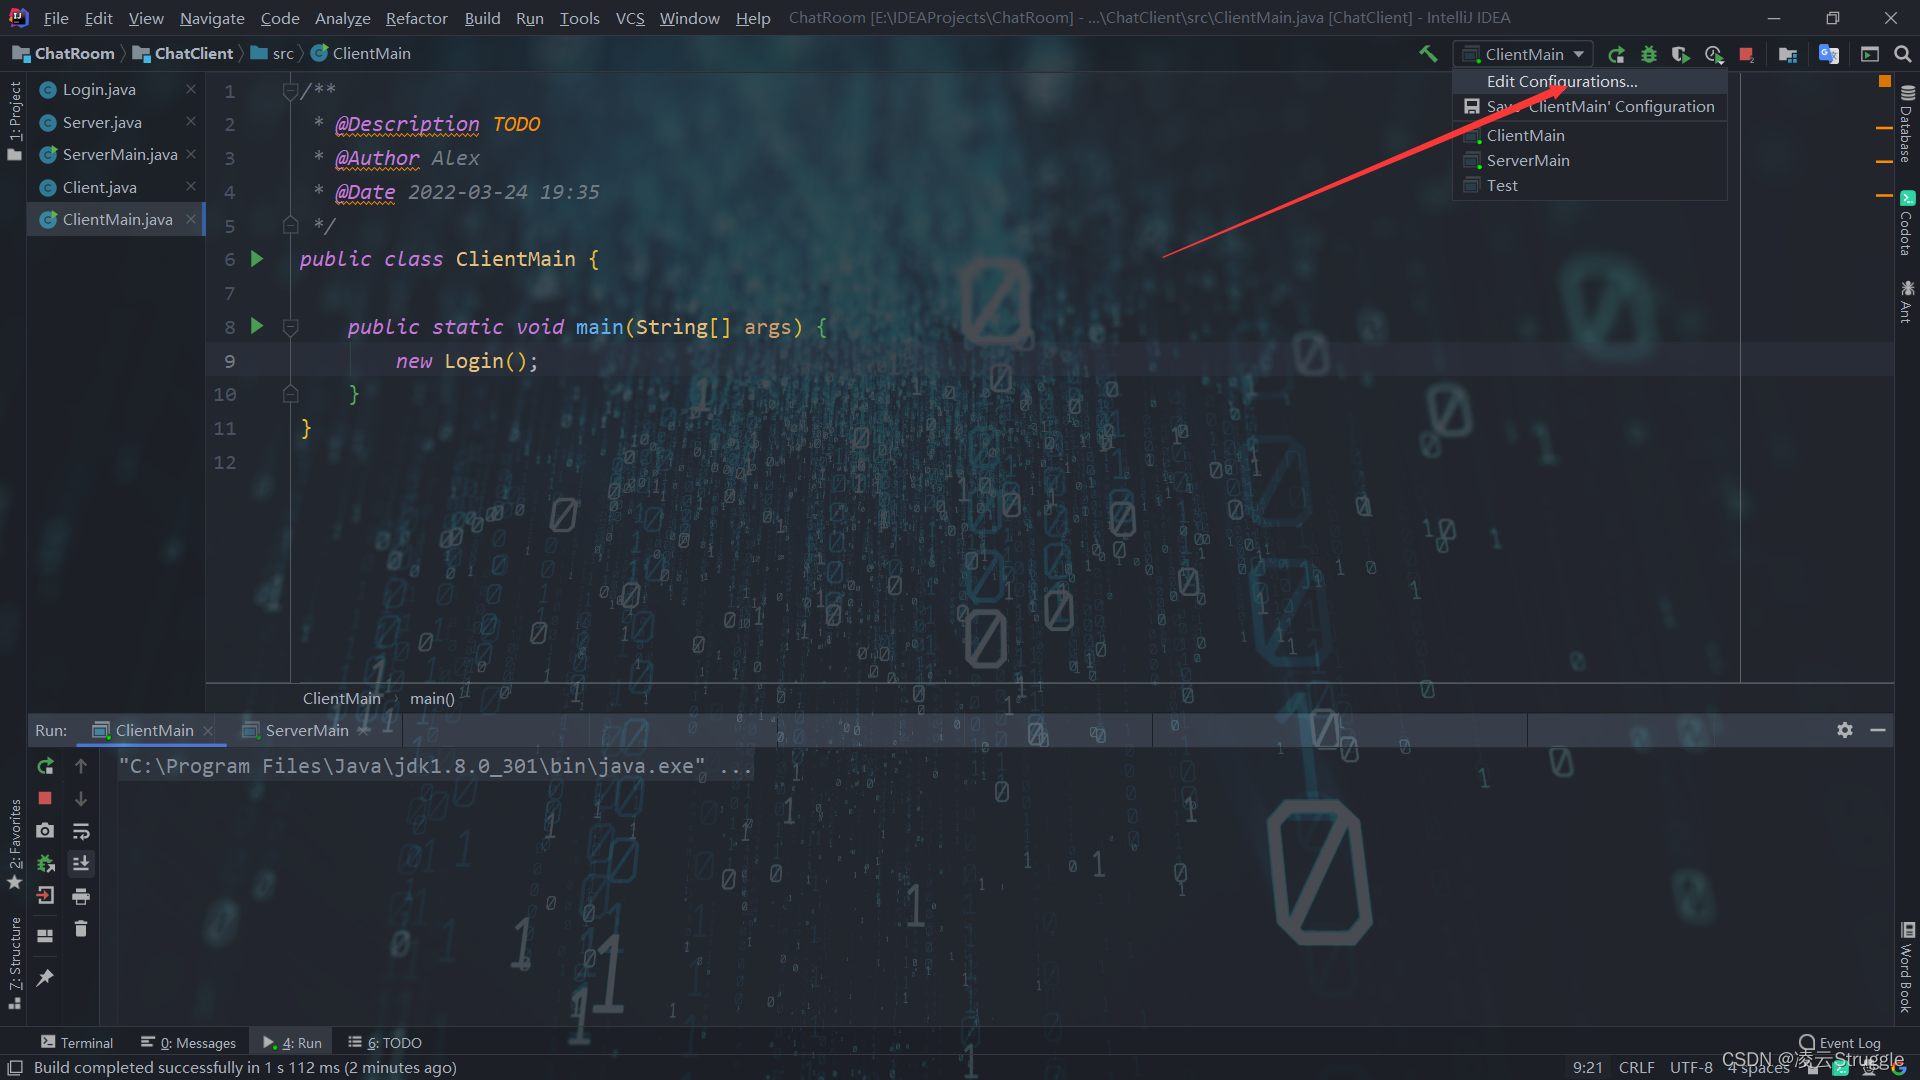
Task: Toggle Soft-Wrap in Run console
Action: click(x=81, y=831)
